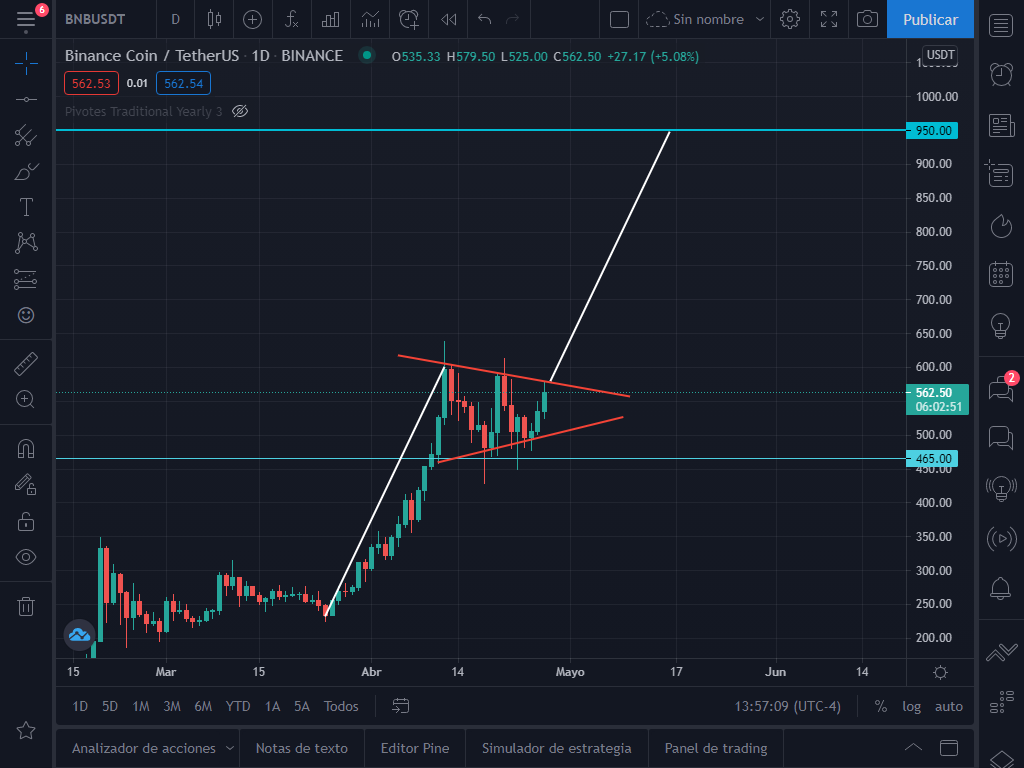Open the forecast and measurement tools
Viewport: 1024px width, 768px height.
click(x=26, y=280)
